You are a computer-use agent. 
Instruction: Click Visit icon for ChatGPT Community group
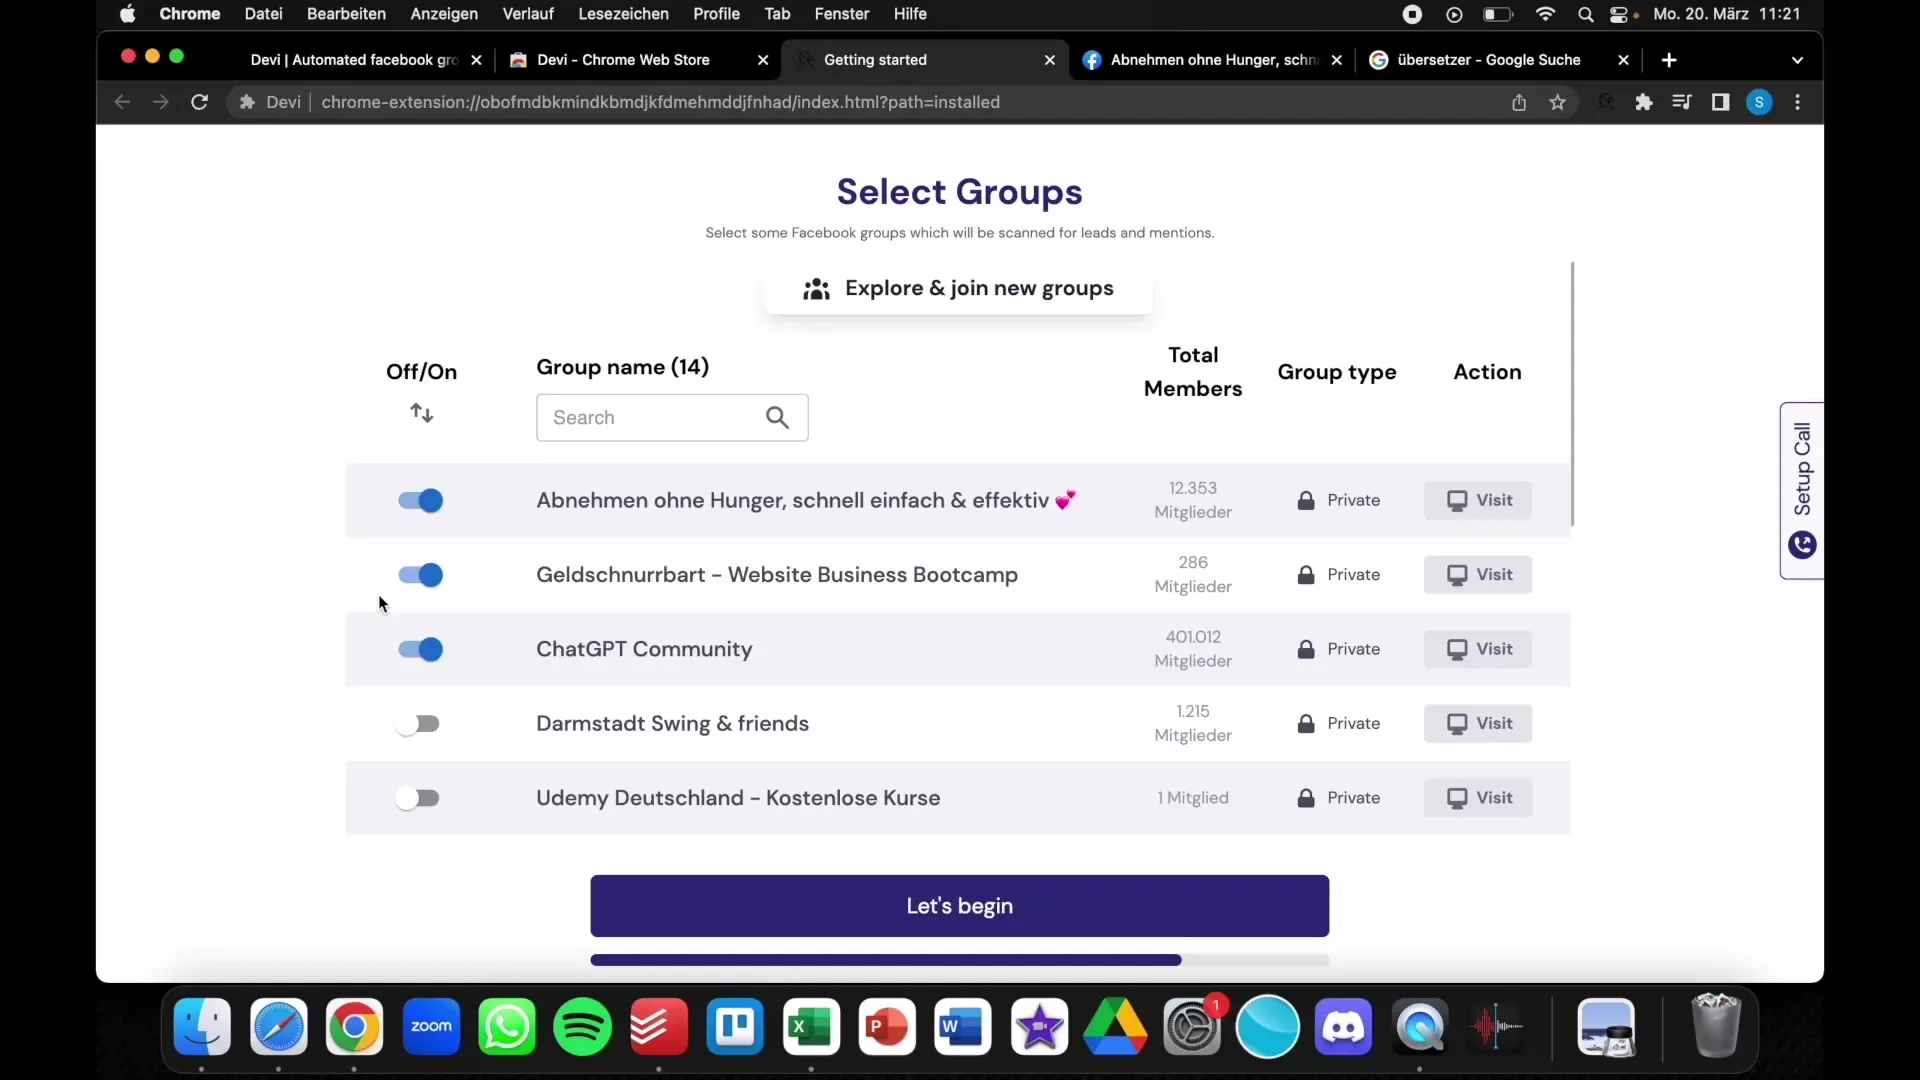[x=1478, y=647]
